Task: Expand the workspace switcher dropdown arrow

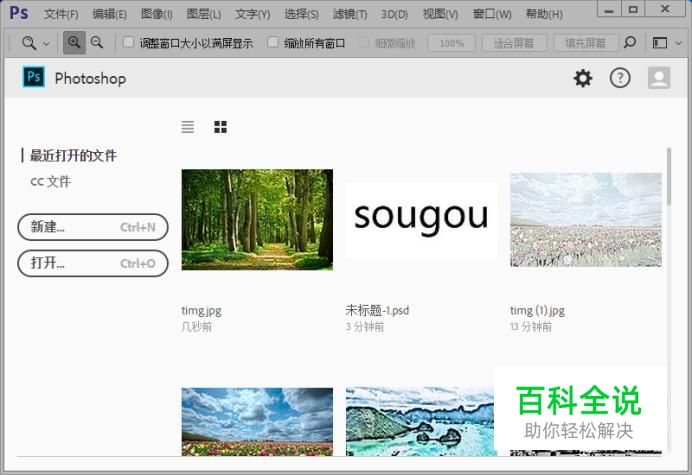Action: pyautogui.click(x=679, y=43)
